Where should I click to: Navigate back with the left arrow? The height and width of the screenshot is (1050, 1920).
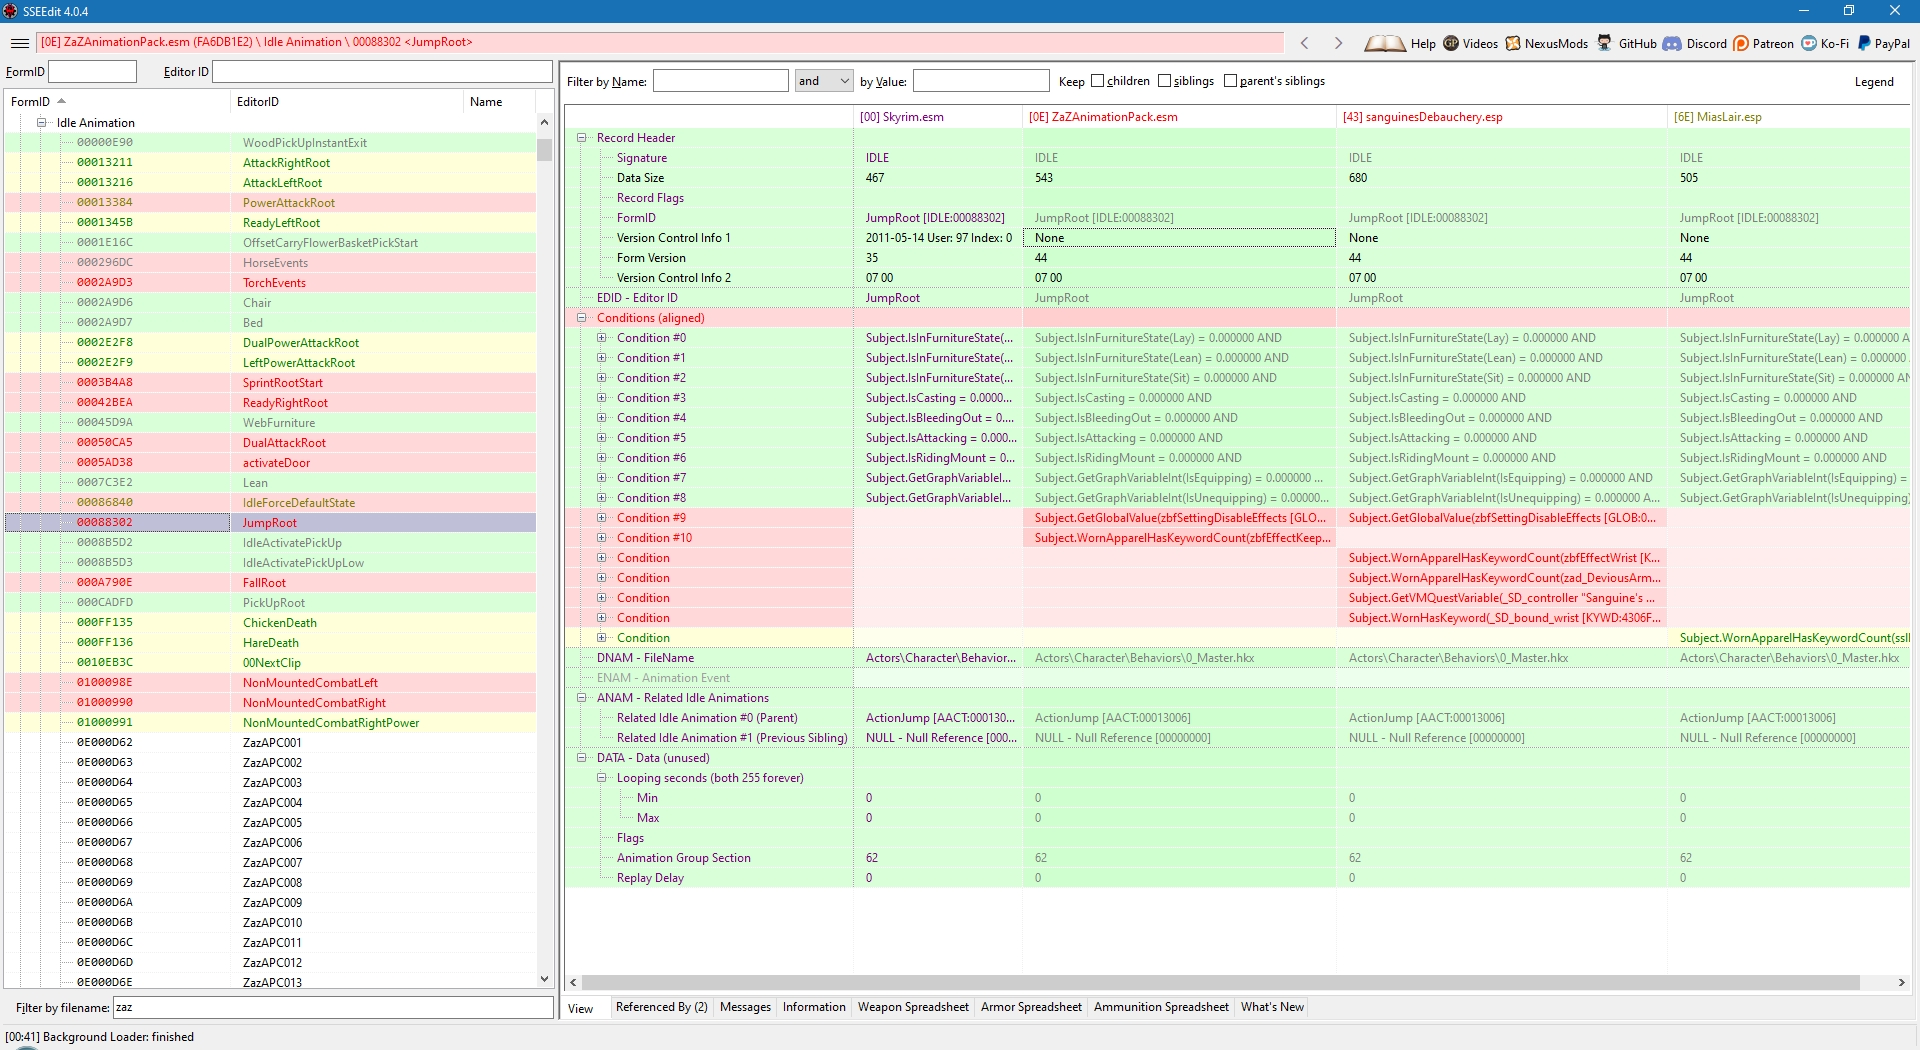coord(1304,43)
